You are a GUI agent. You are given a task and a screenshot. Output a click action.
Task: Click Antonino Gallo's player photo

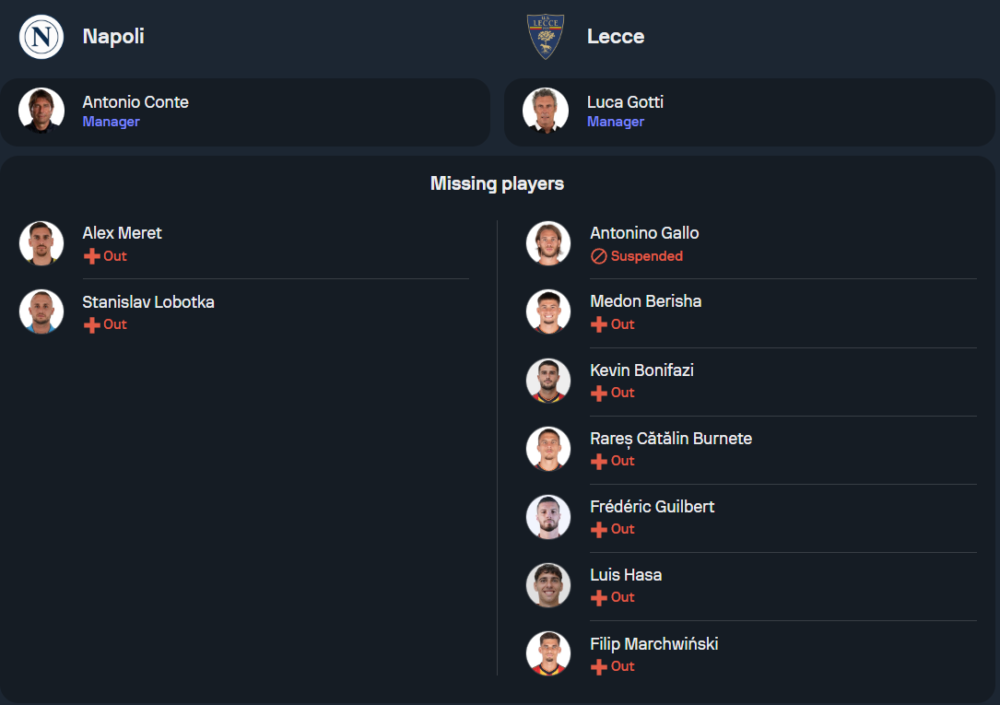click(x=548, y=243)
